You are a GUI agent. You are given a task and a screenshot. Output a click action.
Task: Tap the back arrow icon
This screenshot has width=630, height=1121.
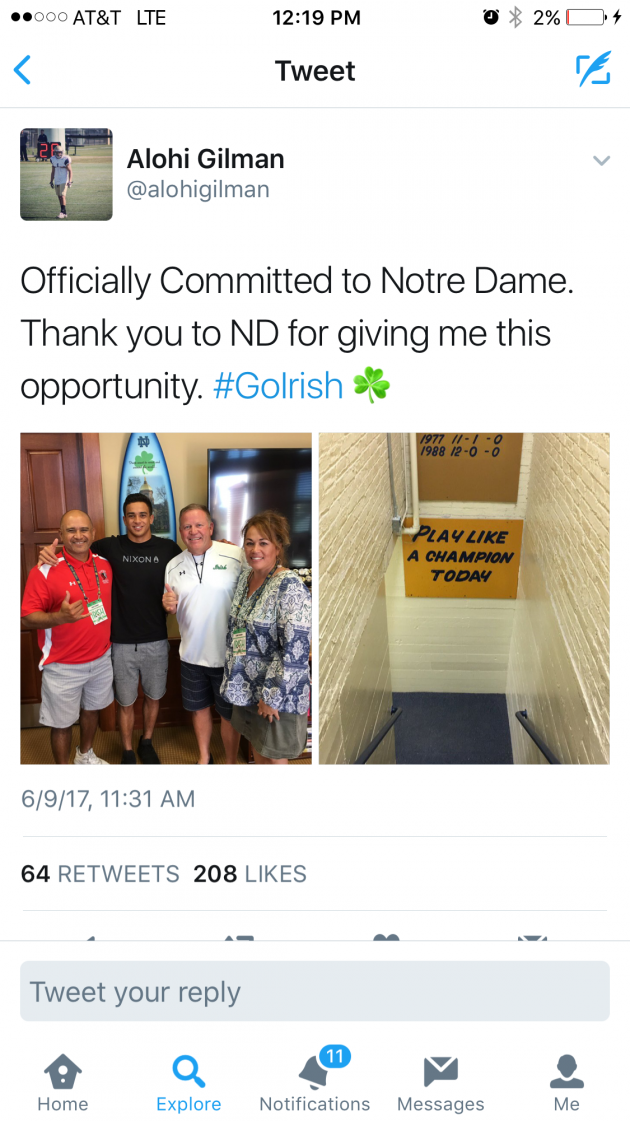pyautogui.click(x=23, y=70)
